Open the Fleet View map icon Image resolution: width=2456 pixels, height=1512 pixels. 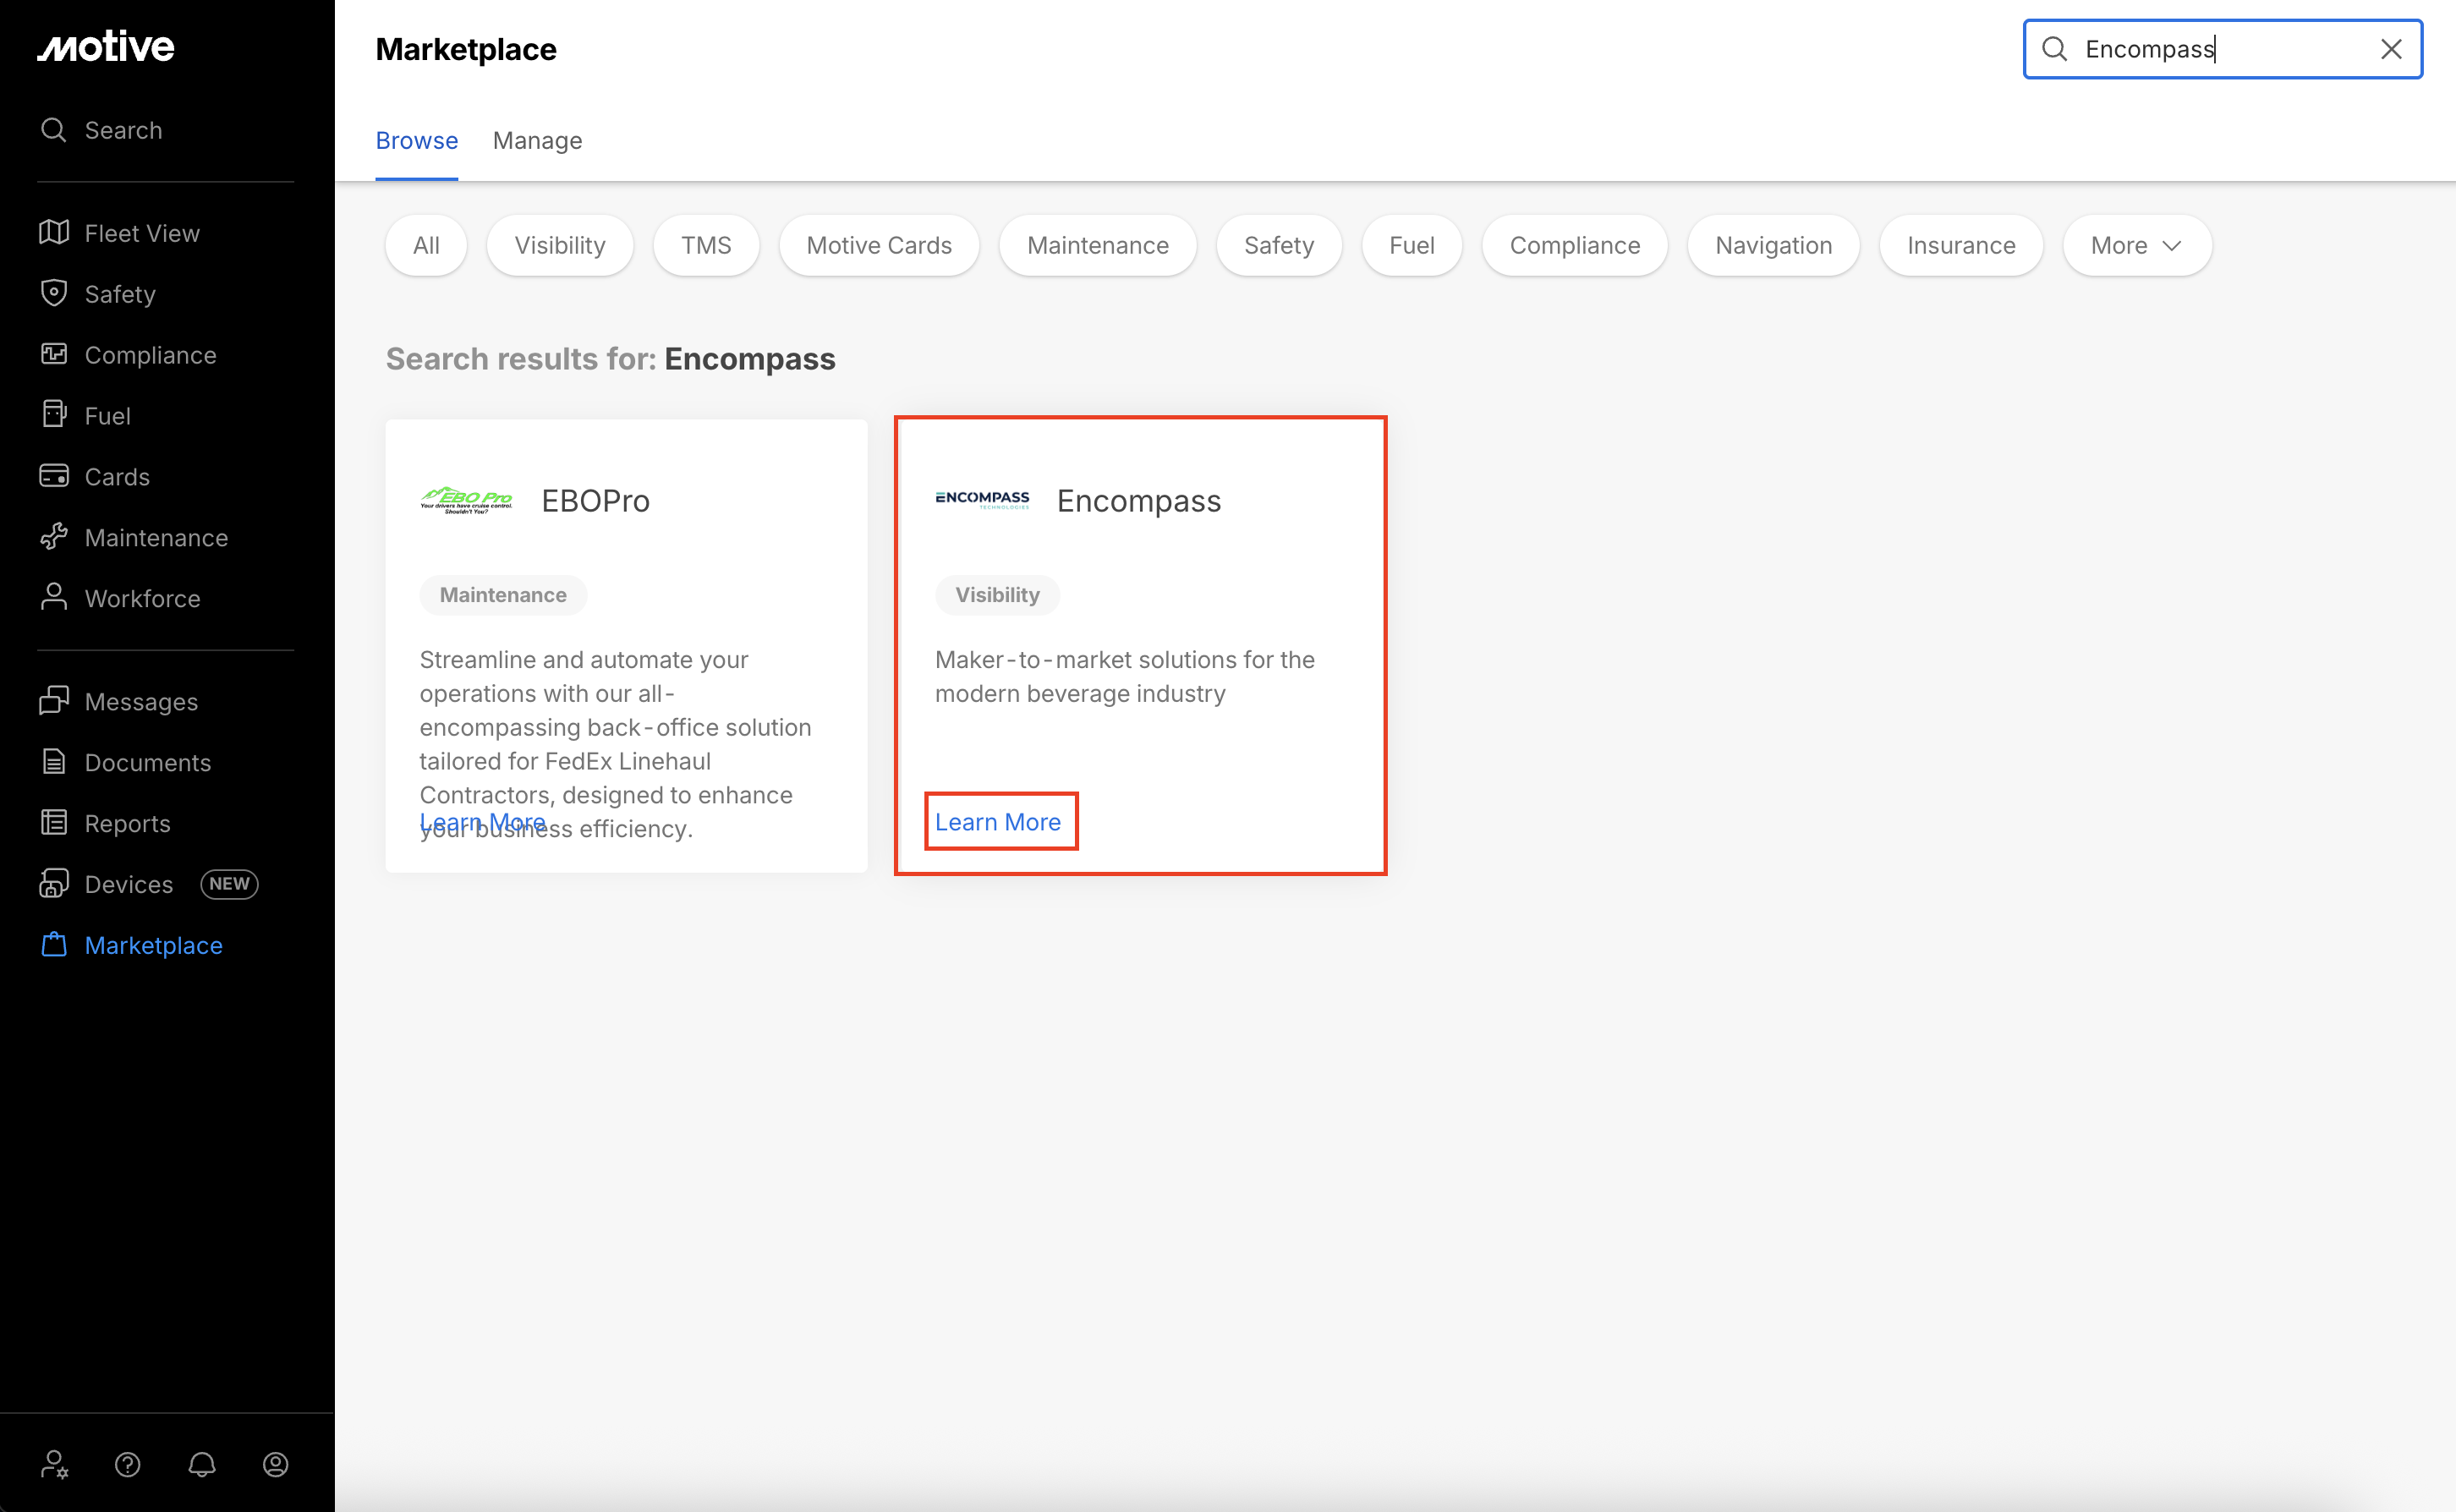tap(54, 232)
